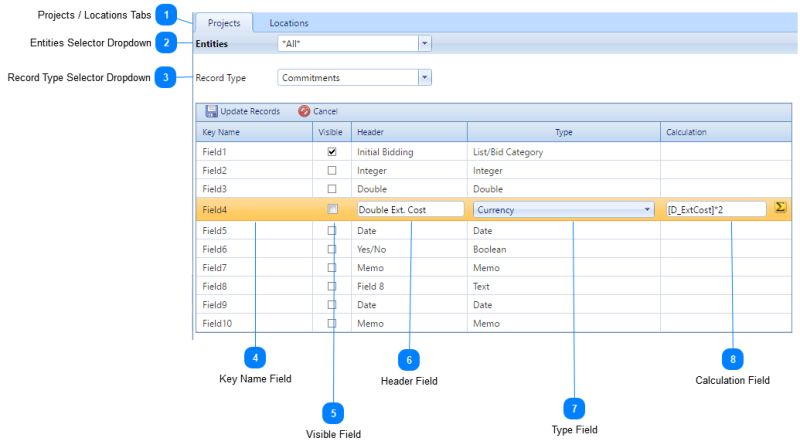This screenshot has height=448, width=800.
Task: Click the red Cancel icon
Action: pos(304,111)
